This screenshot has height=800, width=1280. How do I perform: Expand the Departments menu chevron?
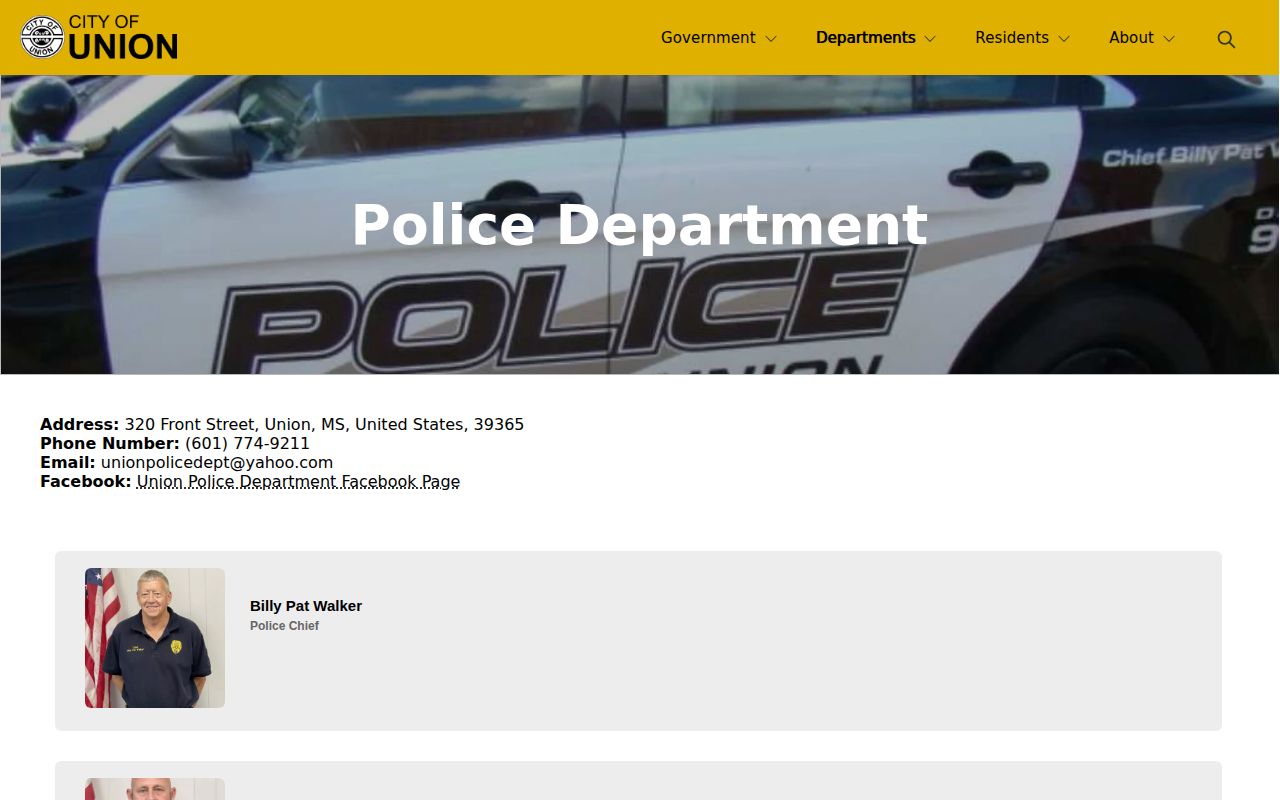(930, 39)
